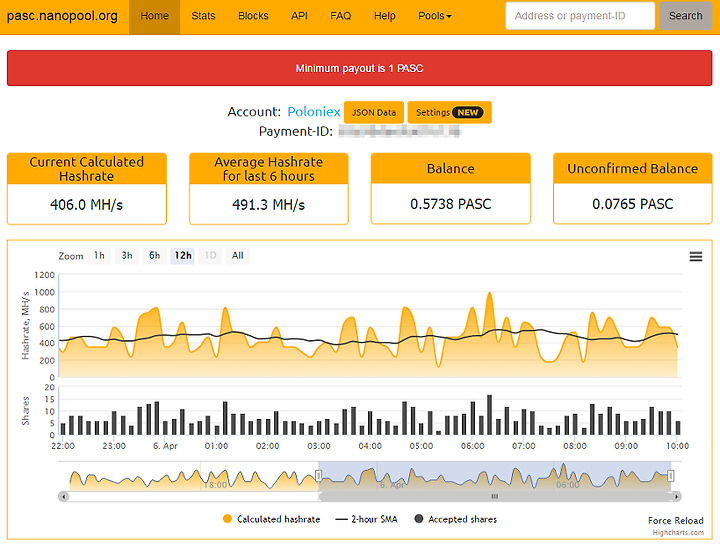The image size is (720, 547).
Task: Set chart zoom to 3h
Action: (x=127, y=256)
